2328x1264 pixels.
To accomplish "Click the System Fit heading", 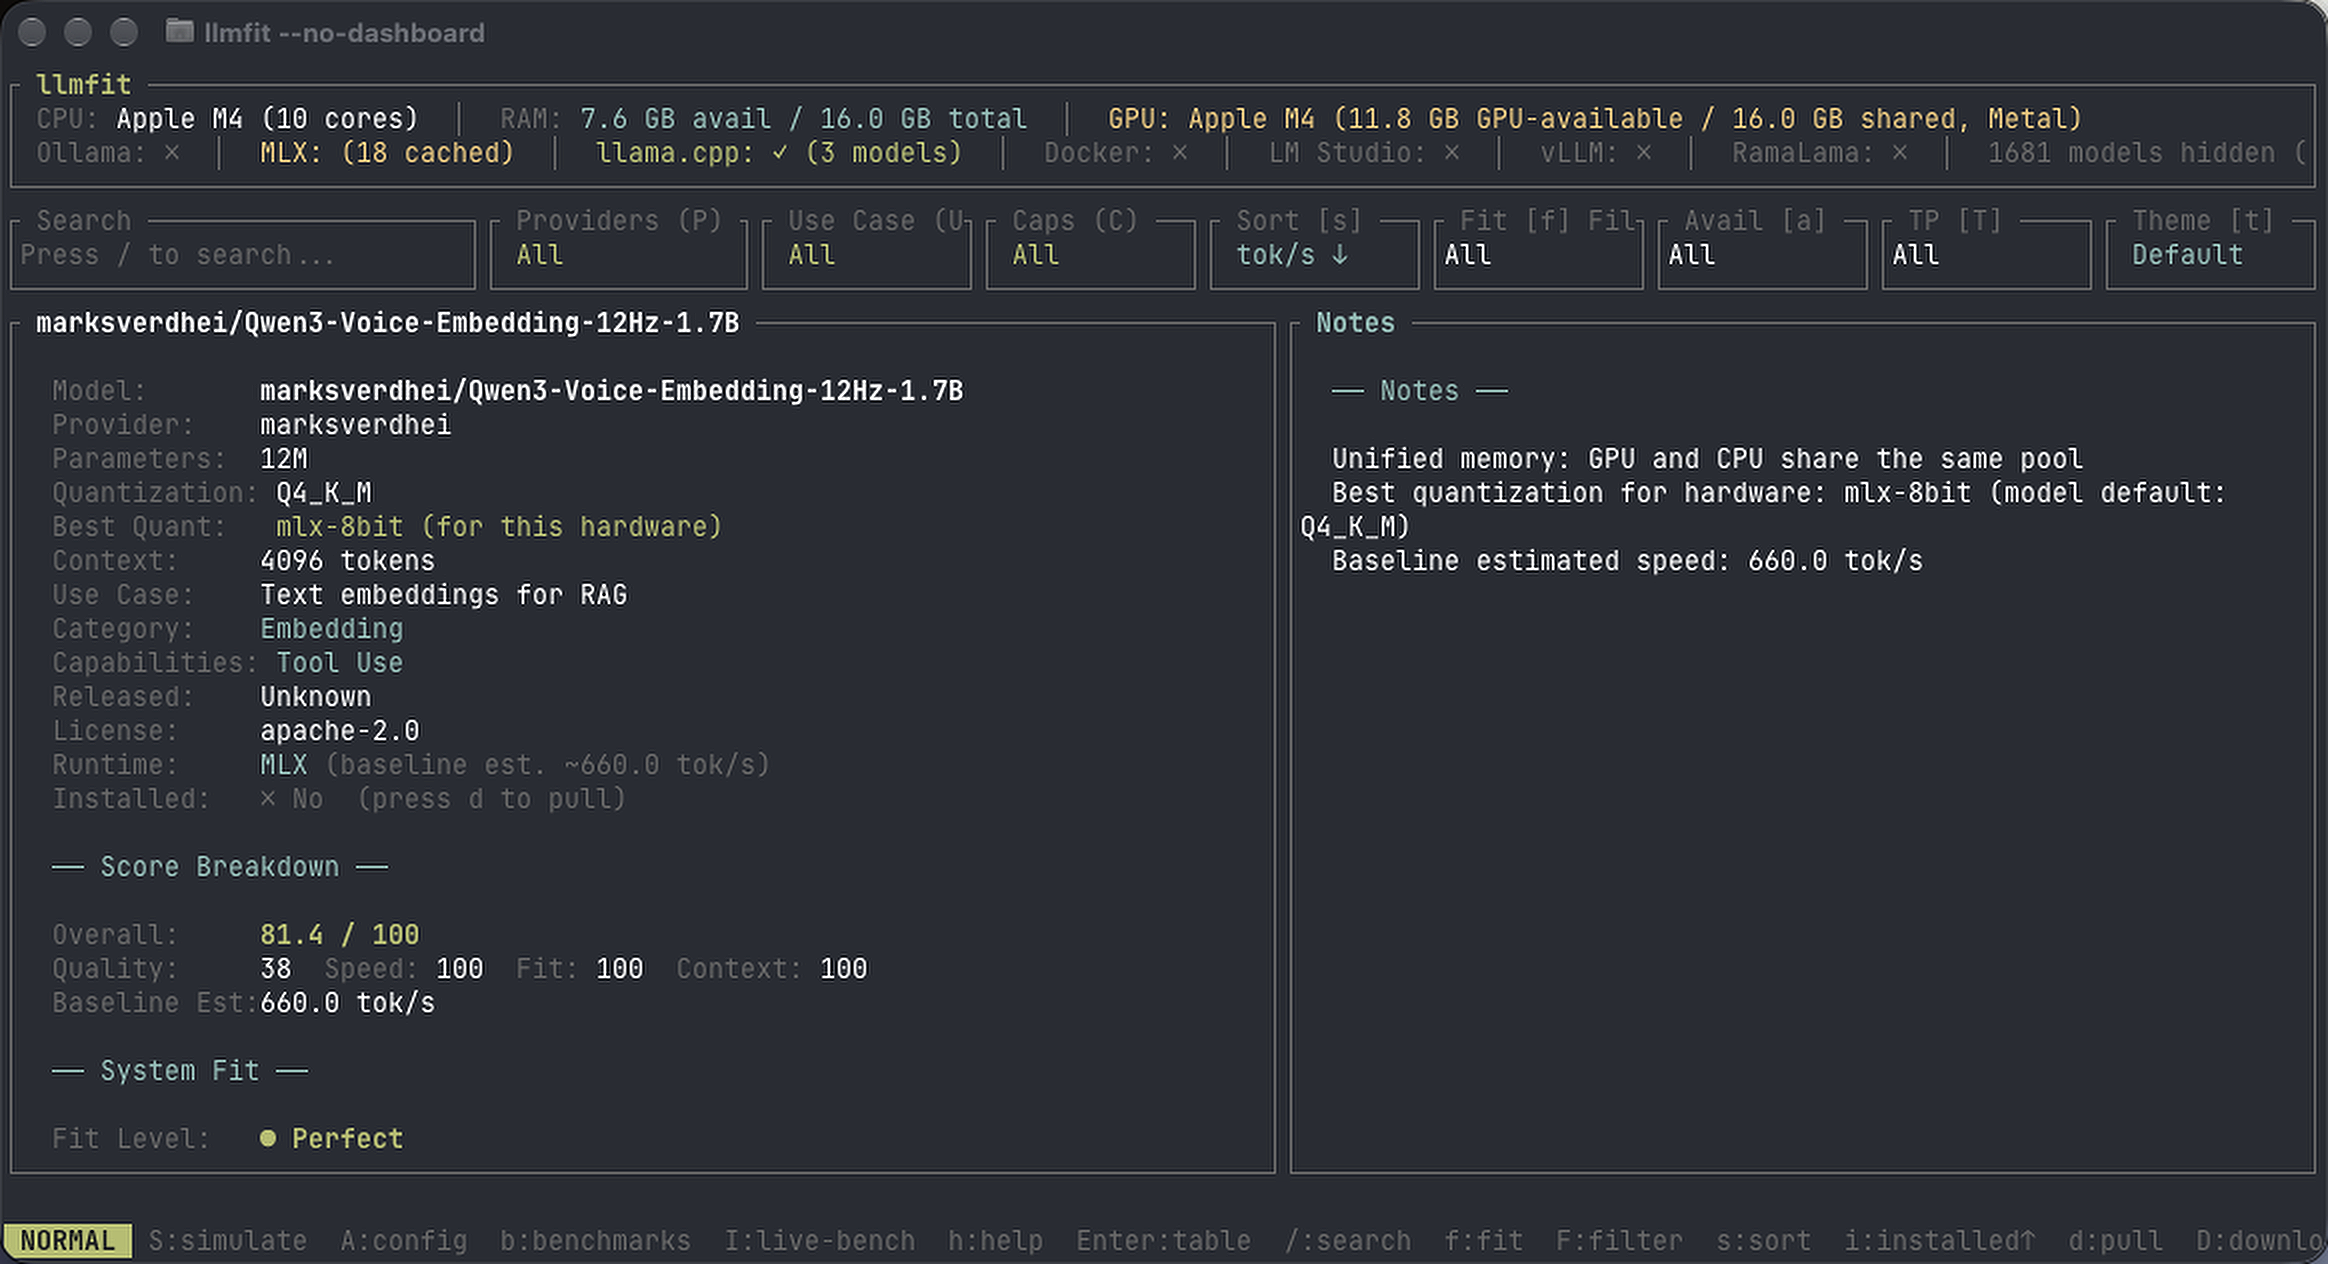I will pyautogui.click(x=179, y=1071).
